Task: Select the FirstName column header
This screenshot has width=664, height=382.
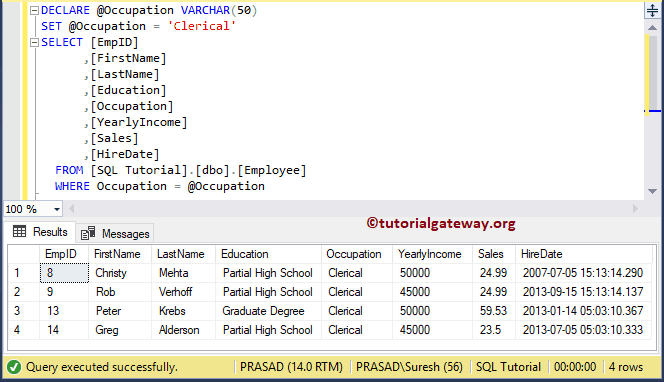Action: [x=120, y=254]
